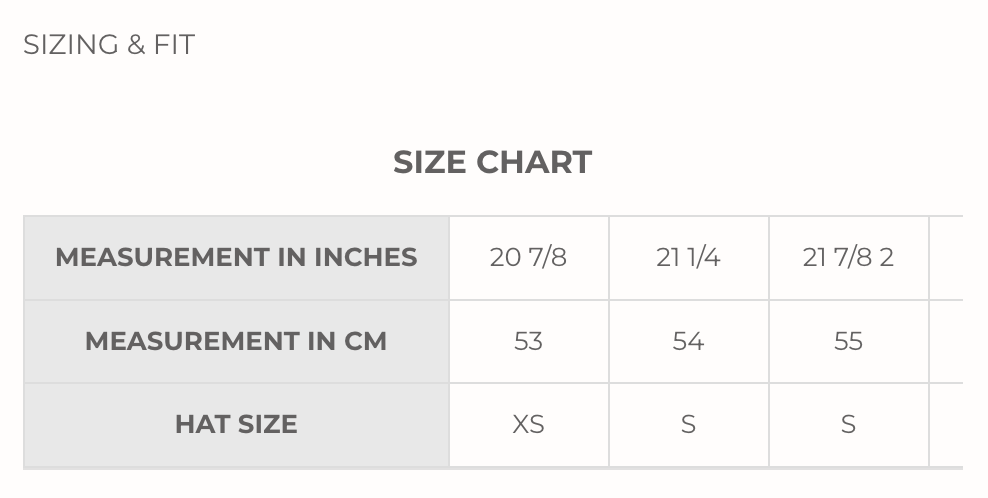Click the 54 cm cell

click(688, 341)
